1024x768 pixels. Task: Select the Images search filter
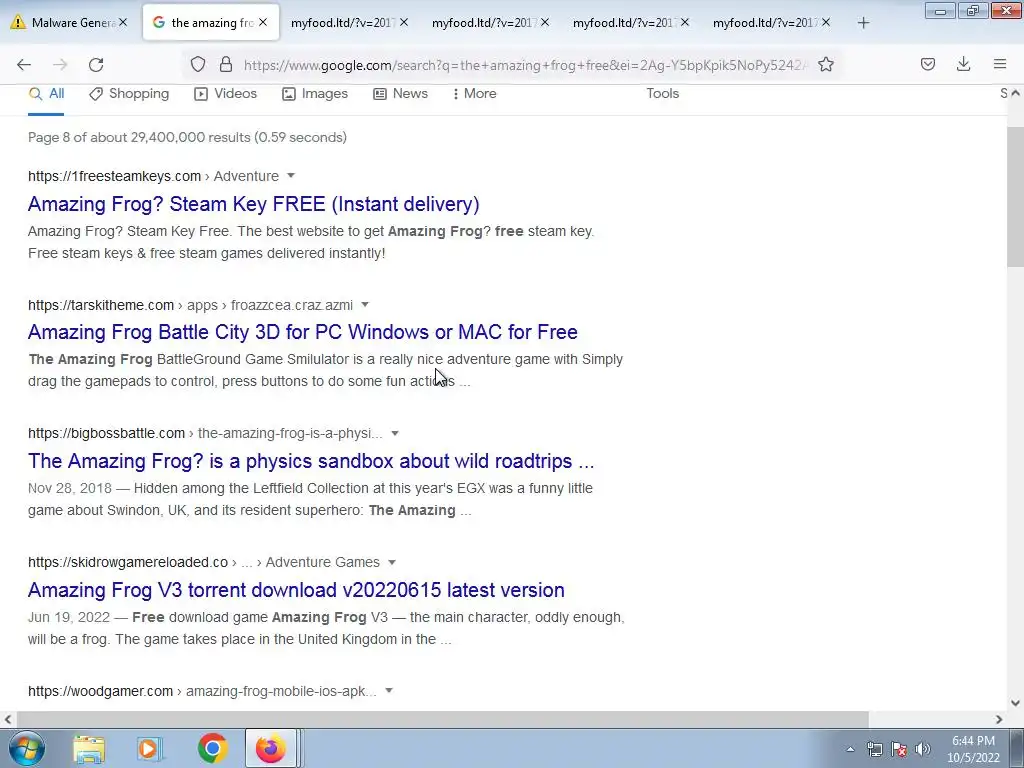point(315,93)
